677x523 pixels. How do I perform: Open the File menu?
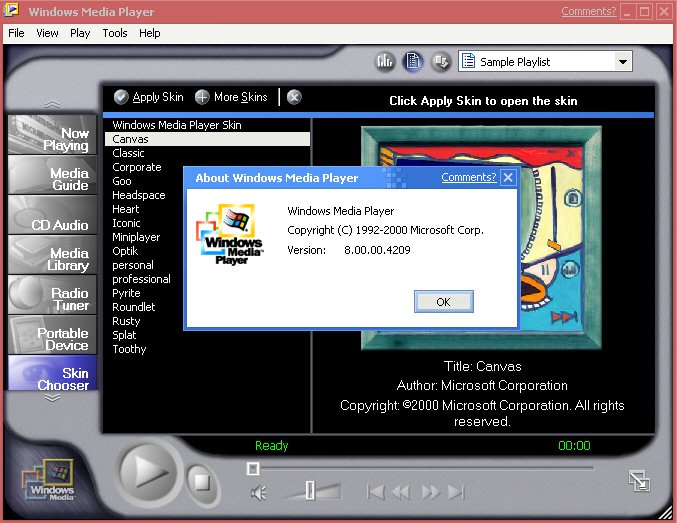16,33
